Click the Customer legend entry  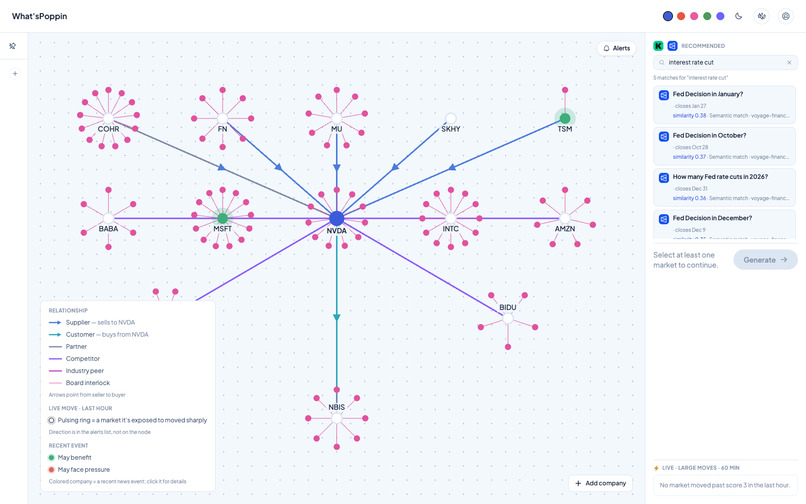99,334
